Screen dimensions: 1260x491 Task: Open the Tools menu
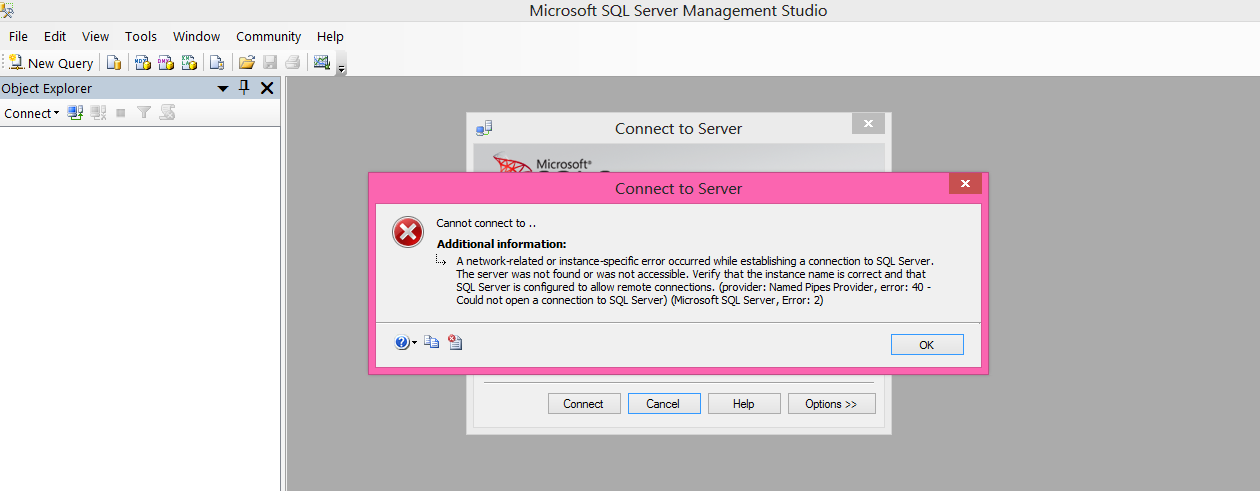pyautogui.click(x=141, y=36)
